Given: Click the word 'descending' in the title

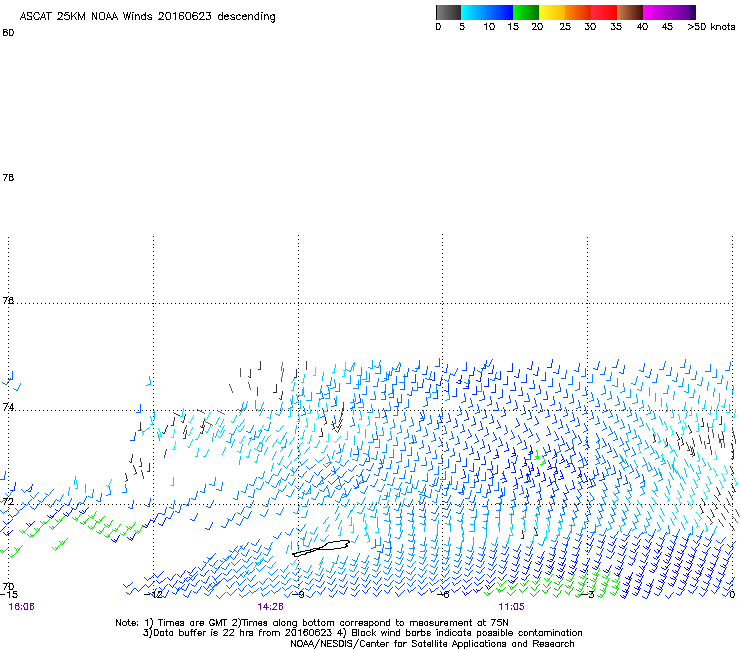Looking at the screenshot, I should coord(246,17).
